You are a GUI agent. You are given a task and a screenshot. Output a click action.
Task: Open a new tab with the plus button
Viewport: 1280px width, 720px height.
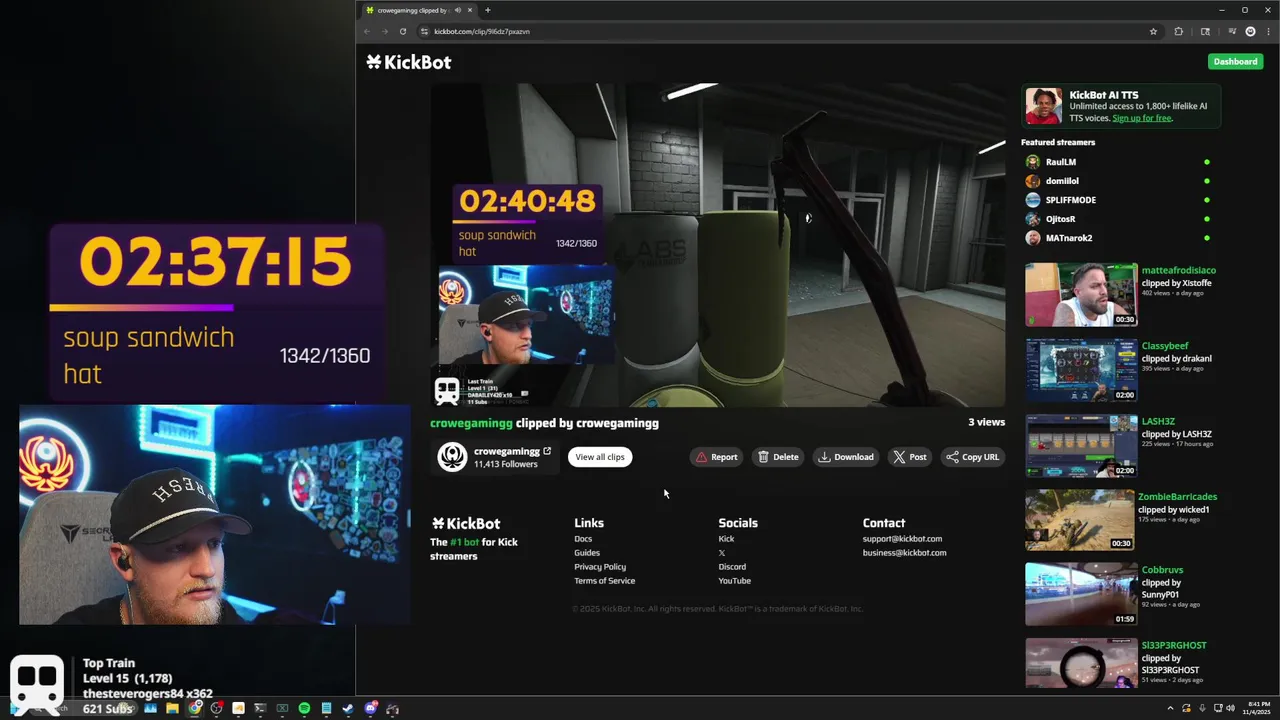pos(488,10)
